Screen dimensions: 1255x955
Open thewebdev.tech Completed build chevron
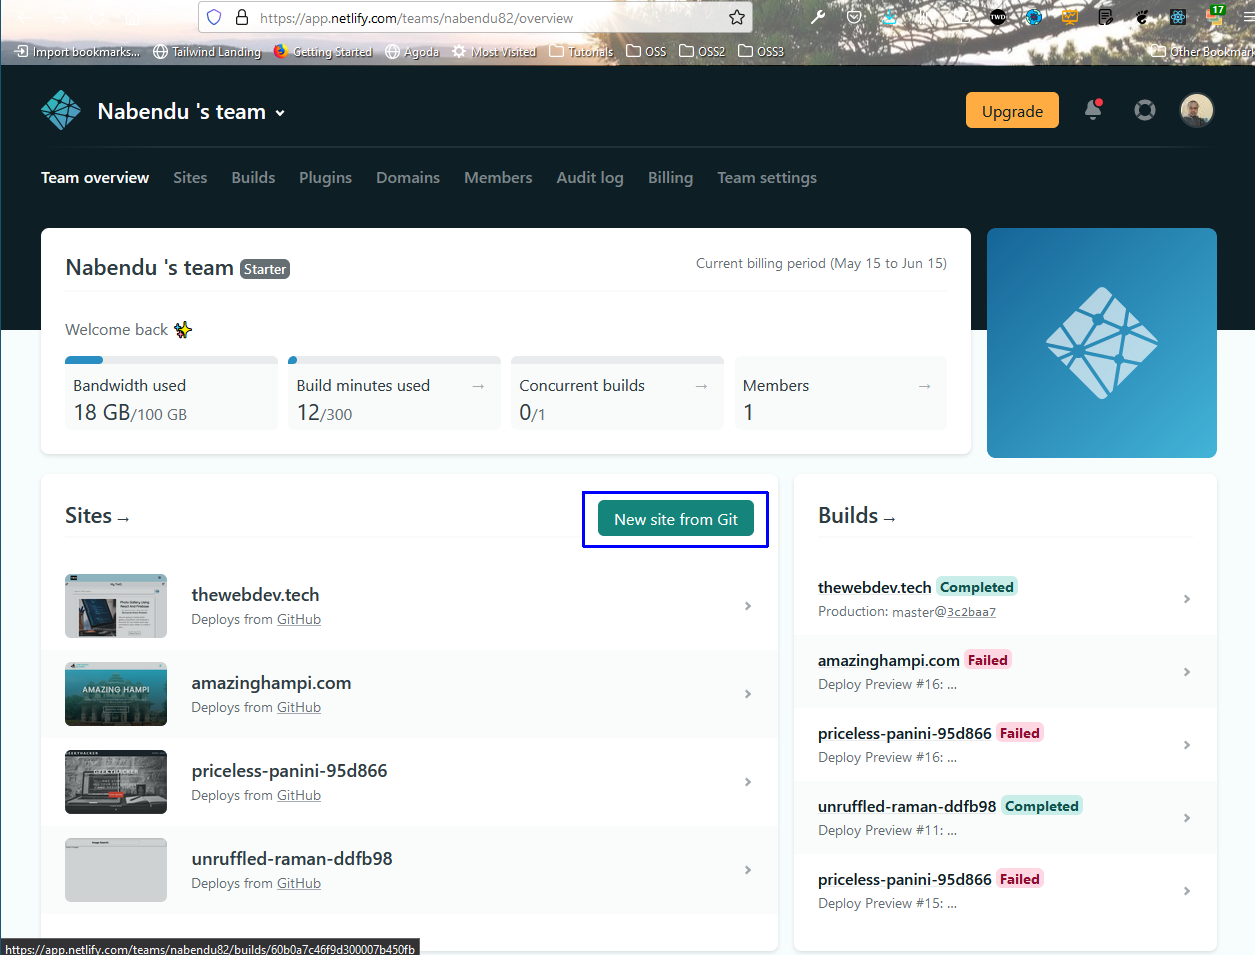click(1187, 599)
